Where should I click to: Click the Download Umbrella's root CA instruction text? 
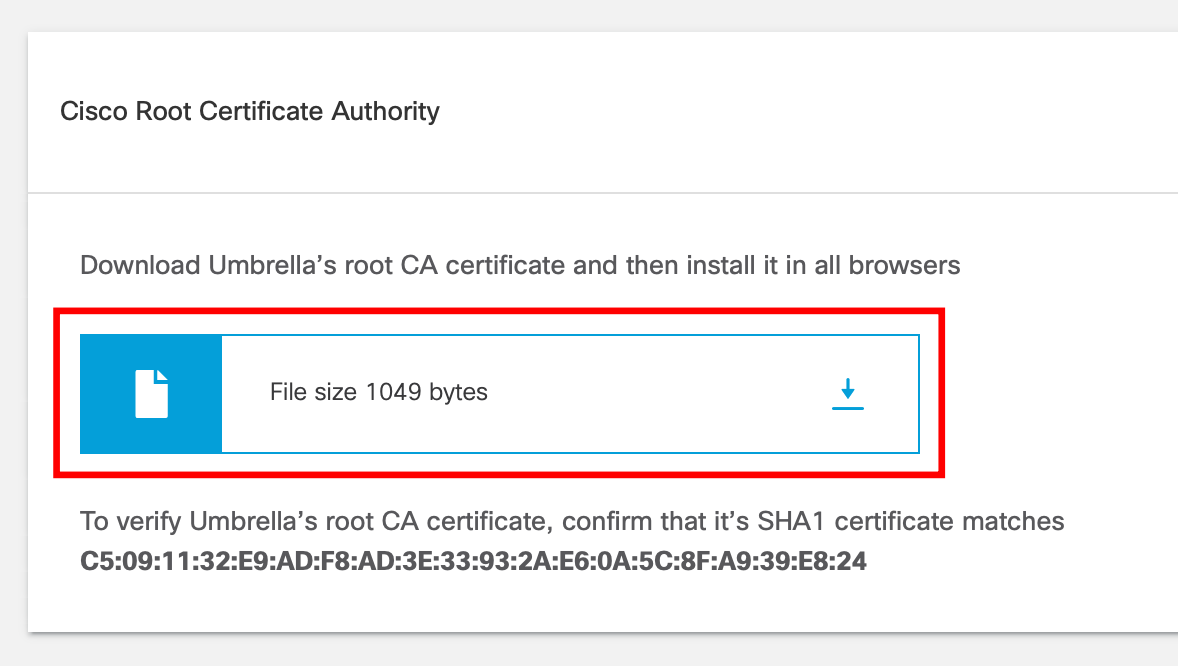pos(520,265)
